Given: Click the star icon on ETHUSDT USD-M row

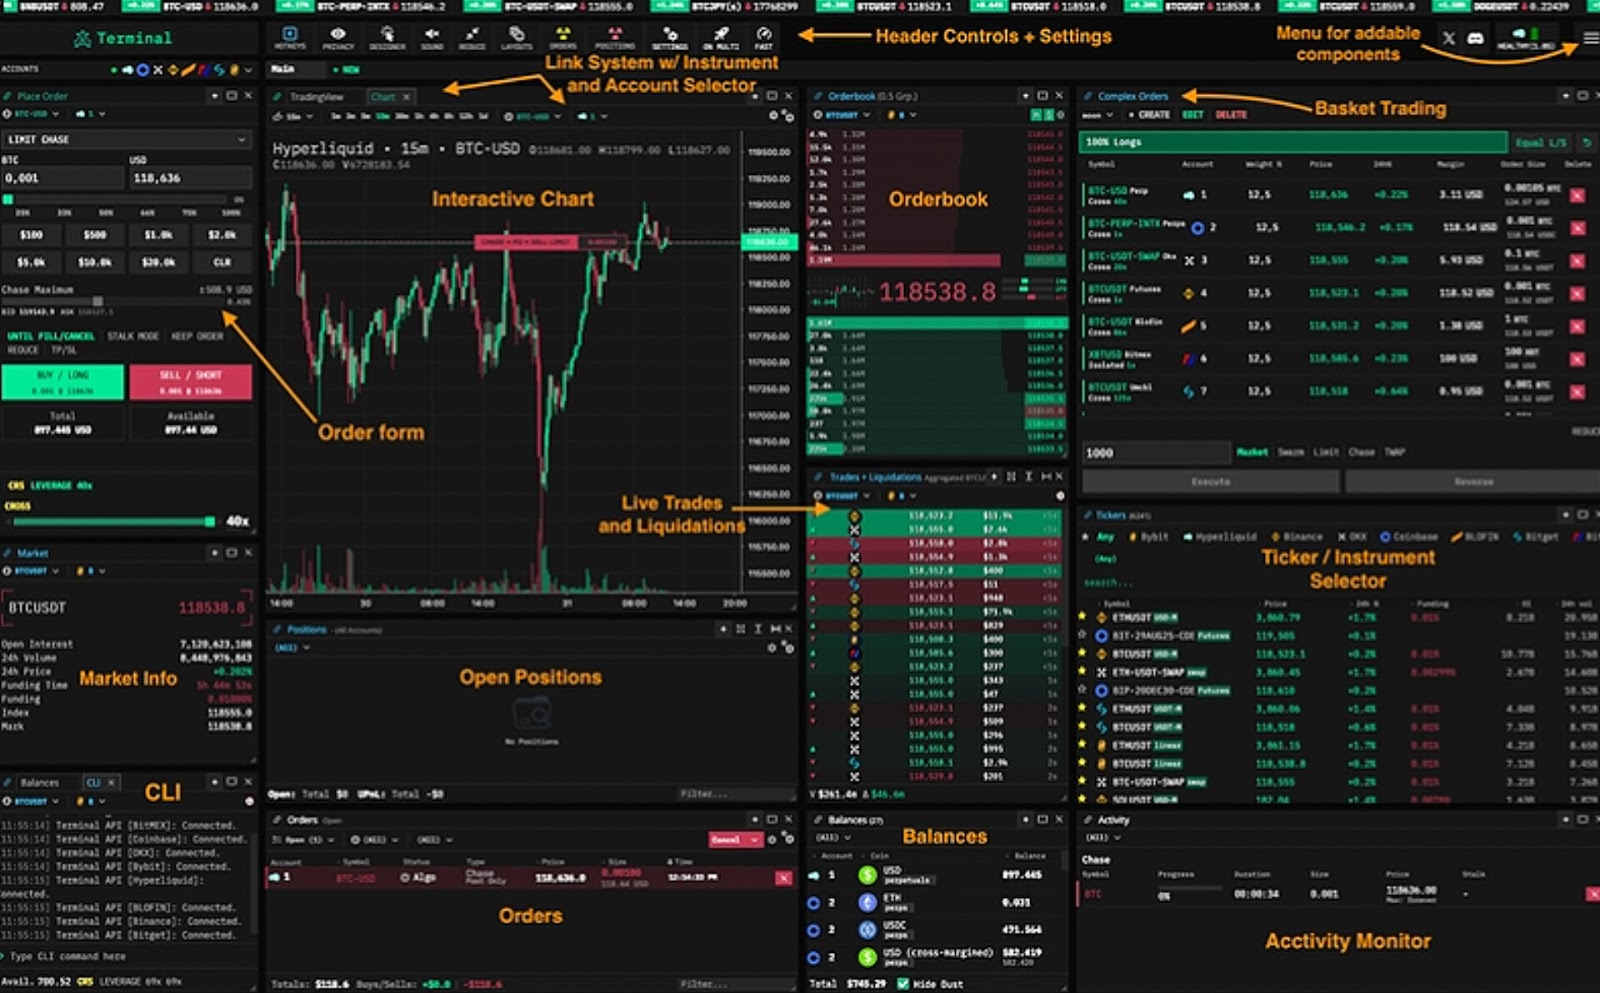Looking at the screenshot, I should (x=1083, y=617).
